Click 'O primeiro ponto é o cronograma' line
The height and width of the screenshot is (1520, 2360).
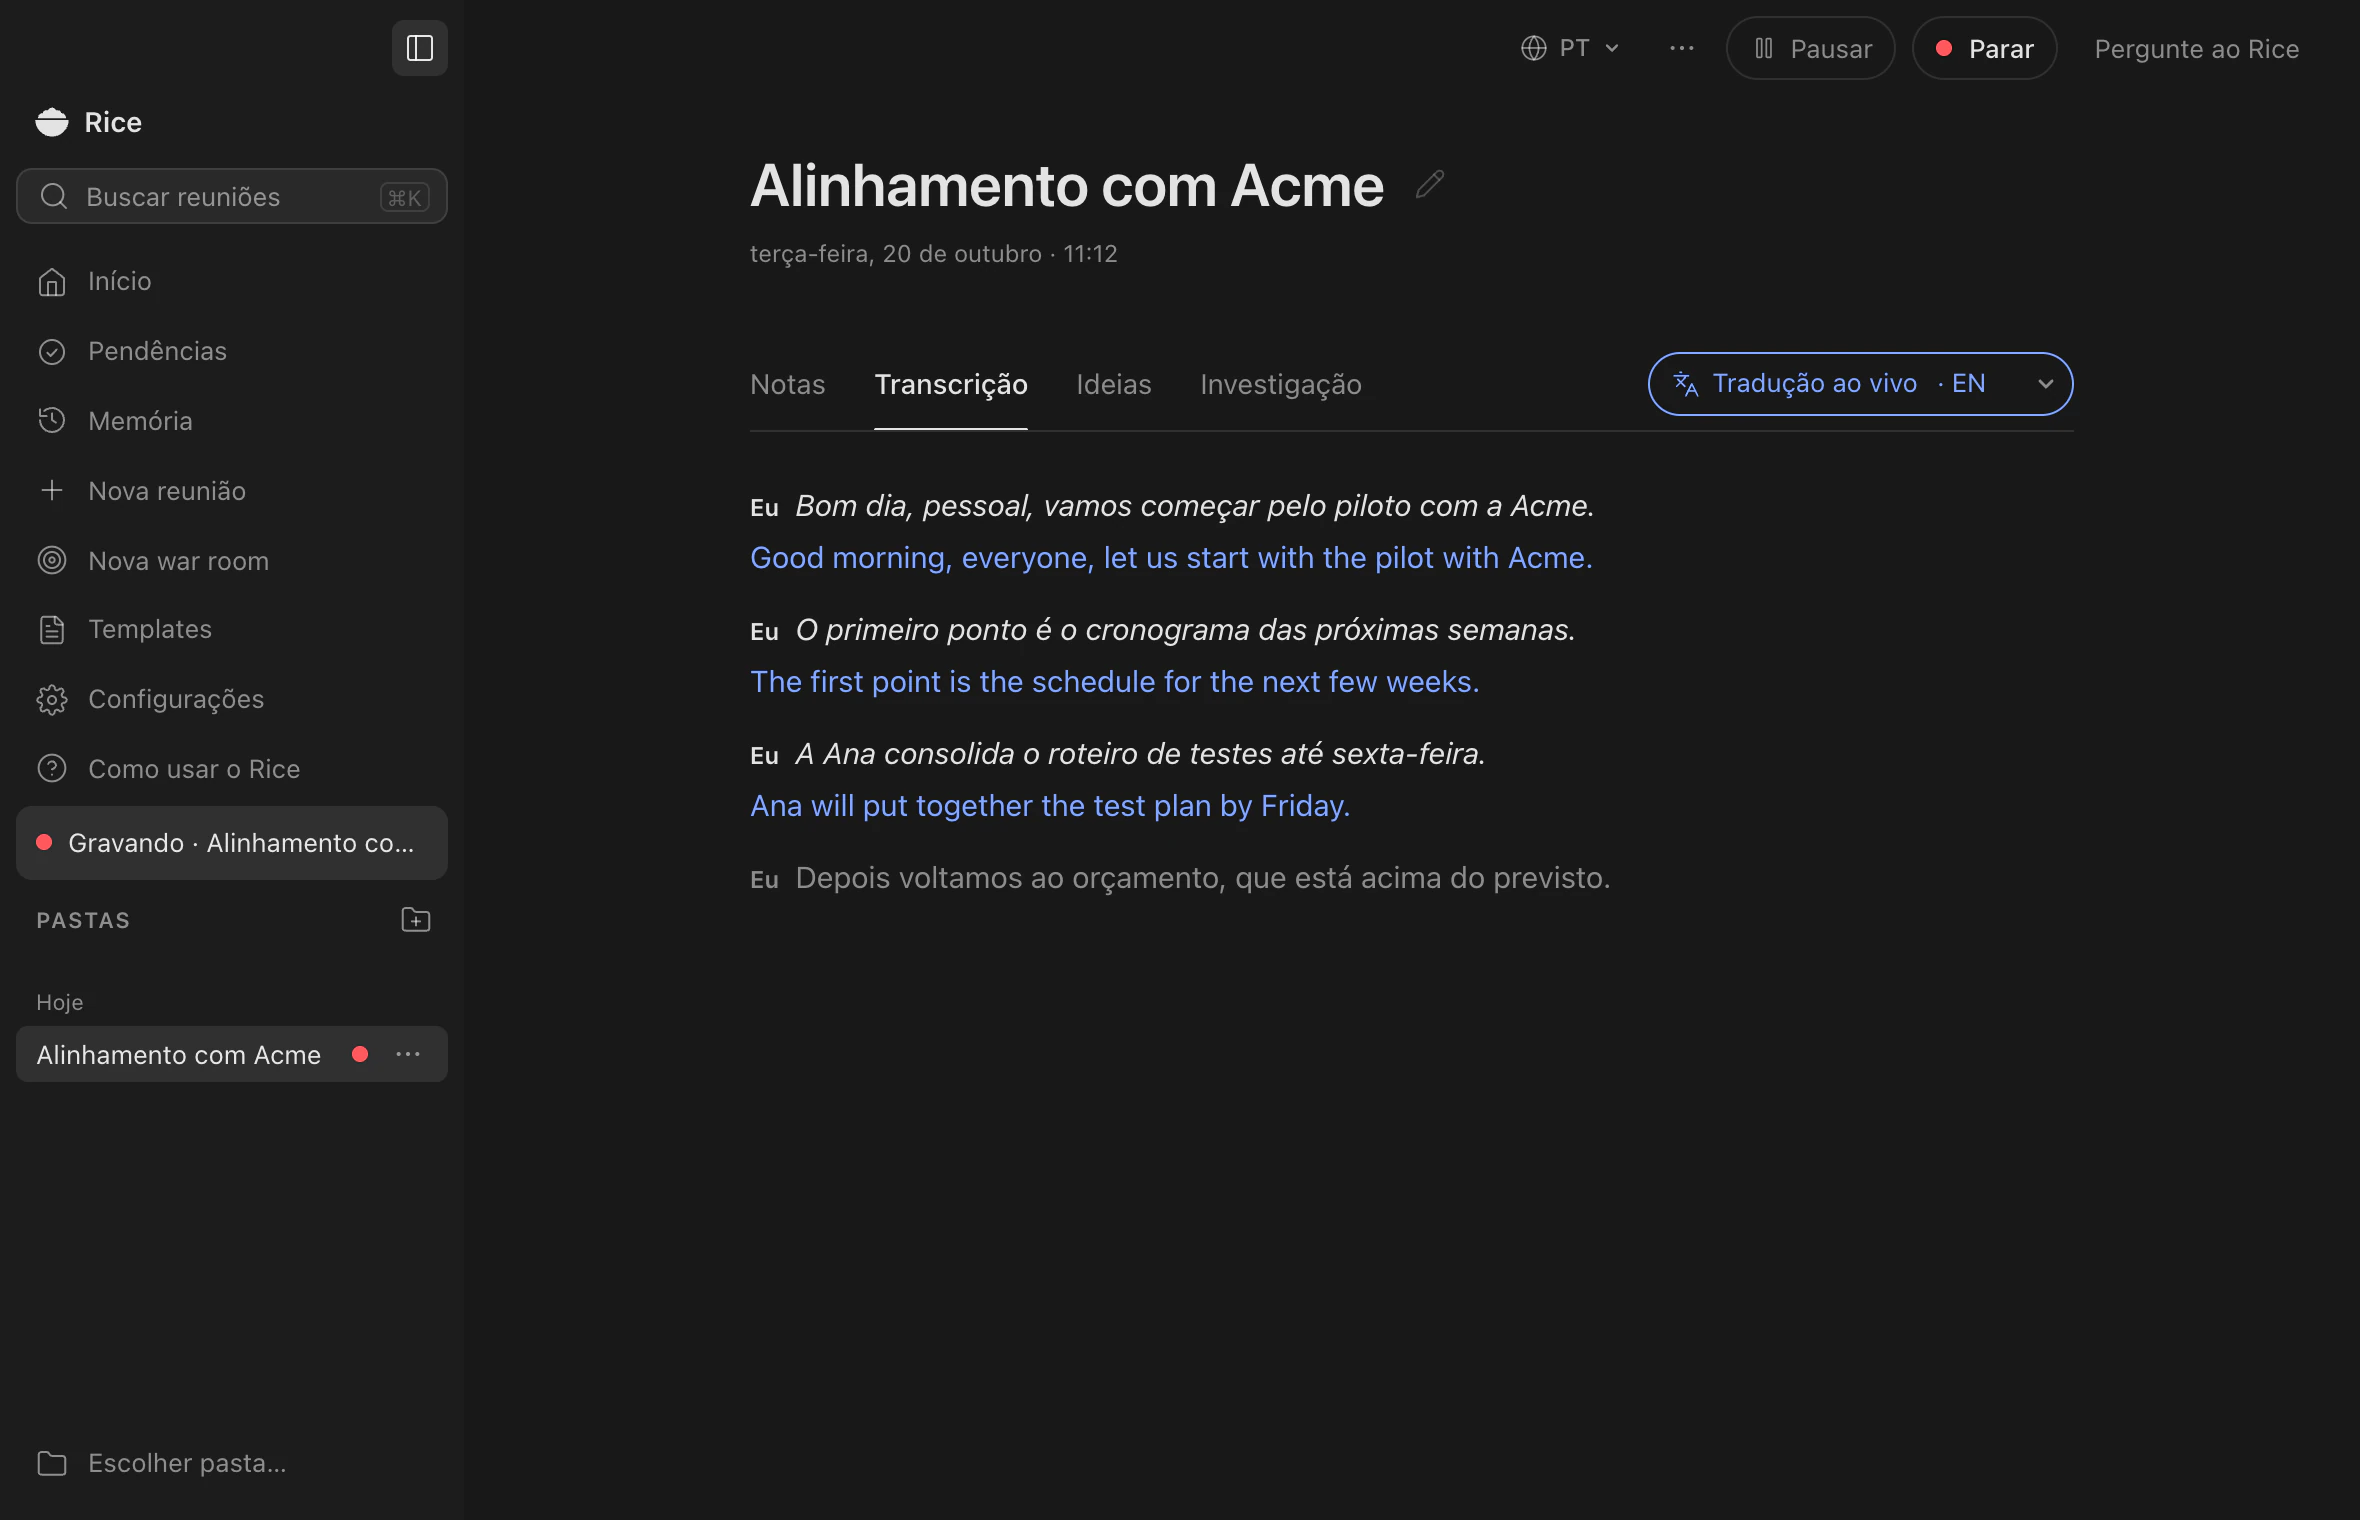coord(1185,630)
